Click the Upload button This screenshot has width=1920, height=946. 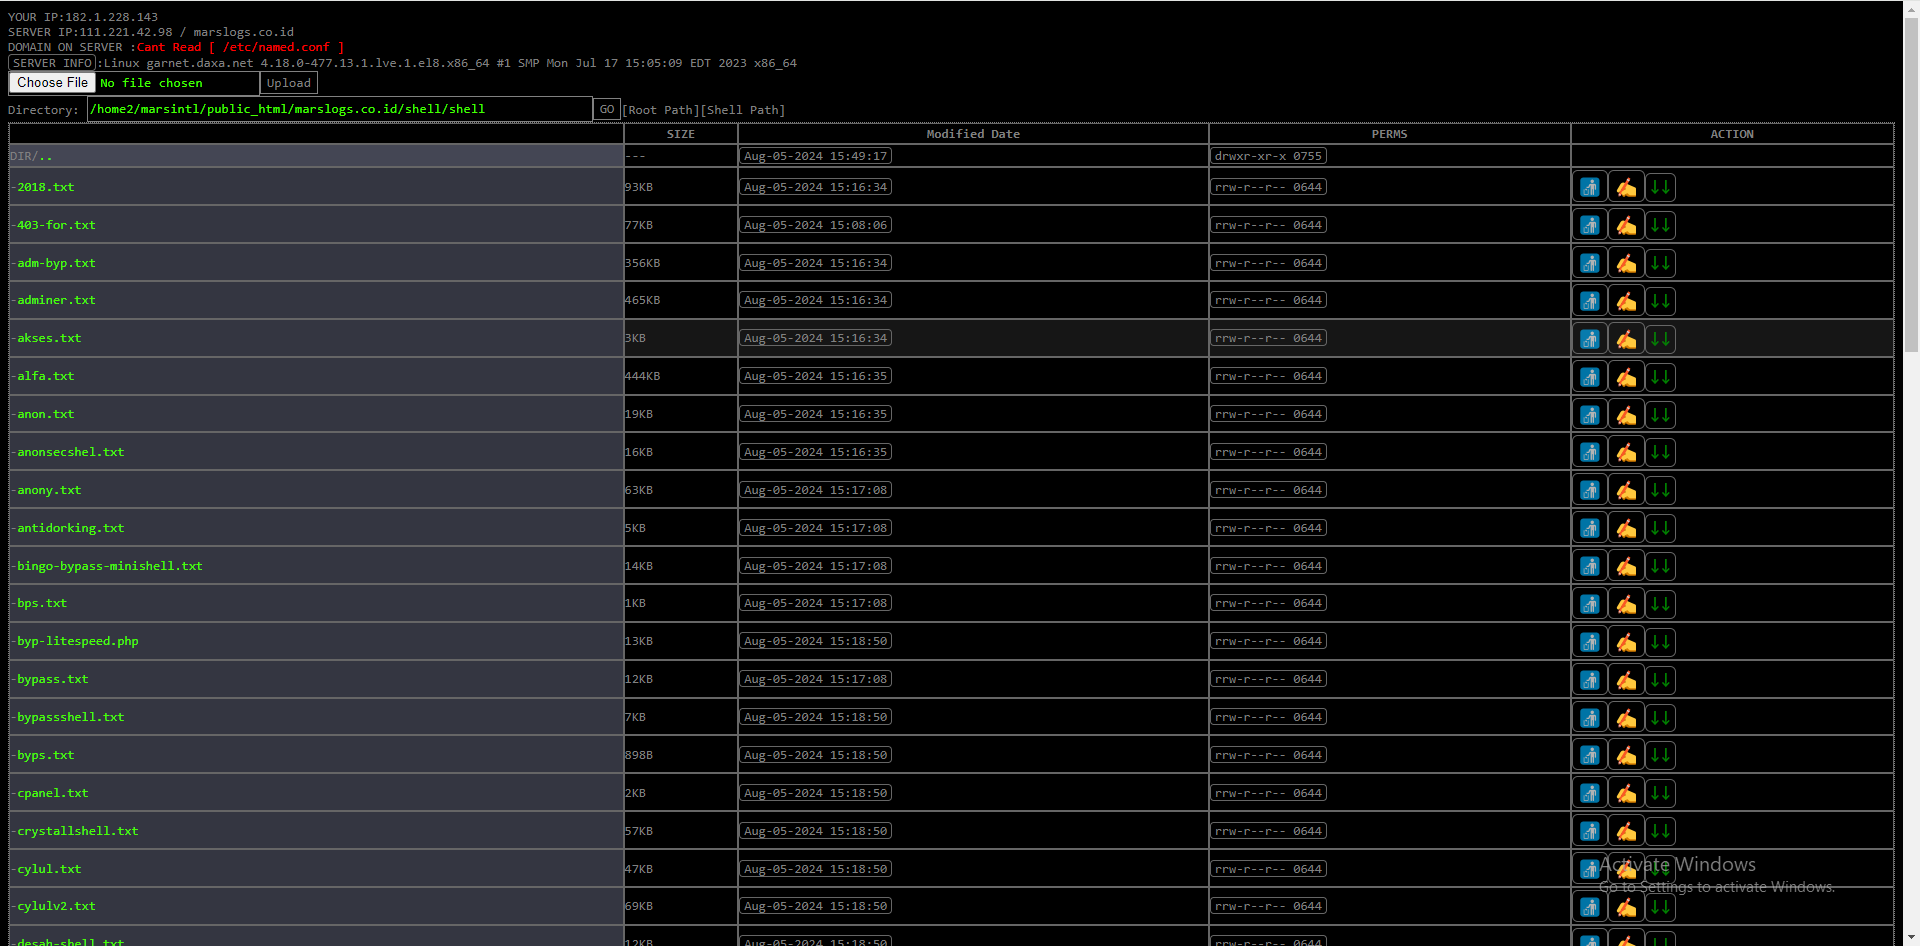tap(288, 83)
